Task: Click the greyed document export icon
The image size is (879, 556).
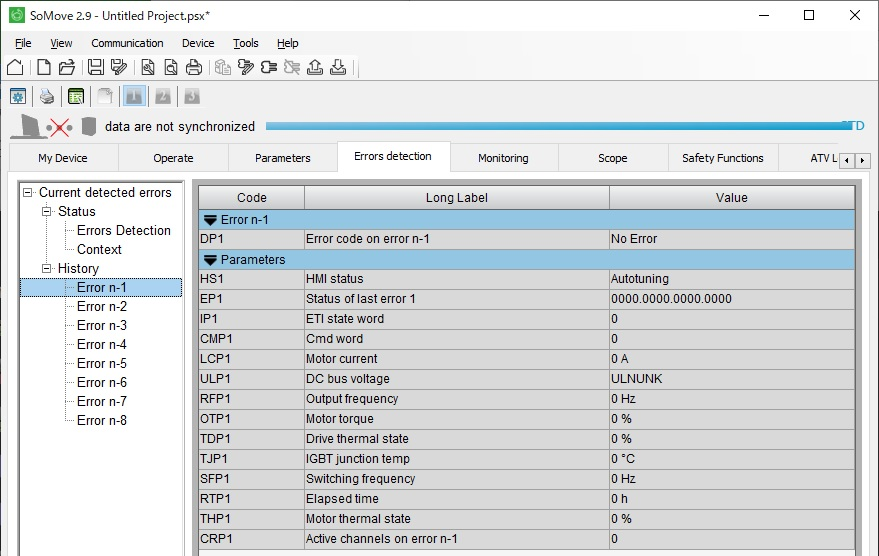Action: coord(105,96)
